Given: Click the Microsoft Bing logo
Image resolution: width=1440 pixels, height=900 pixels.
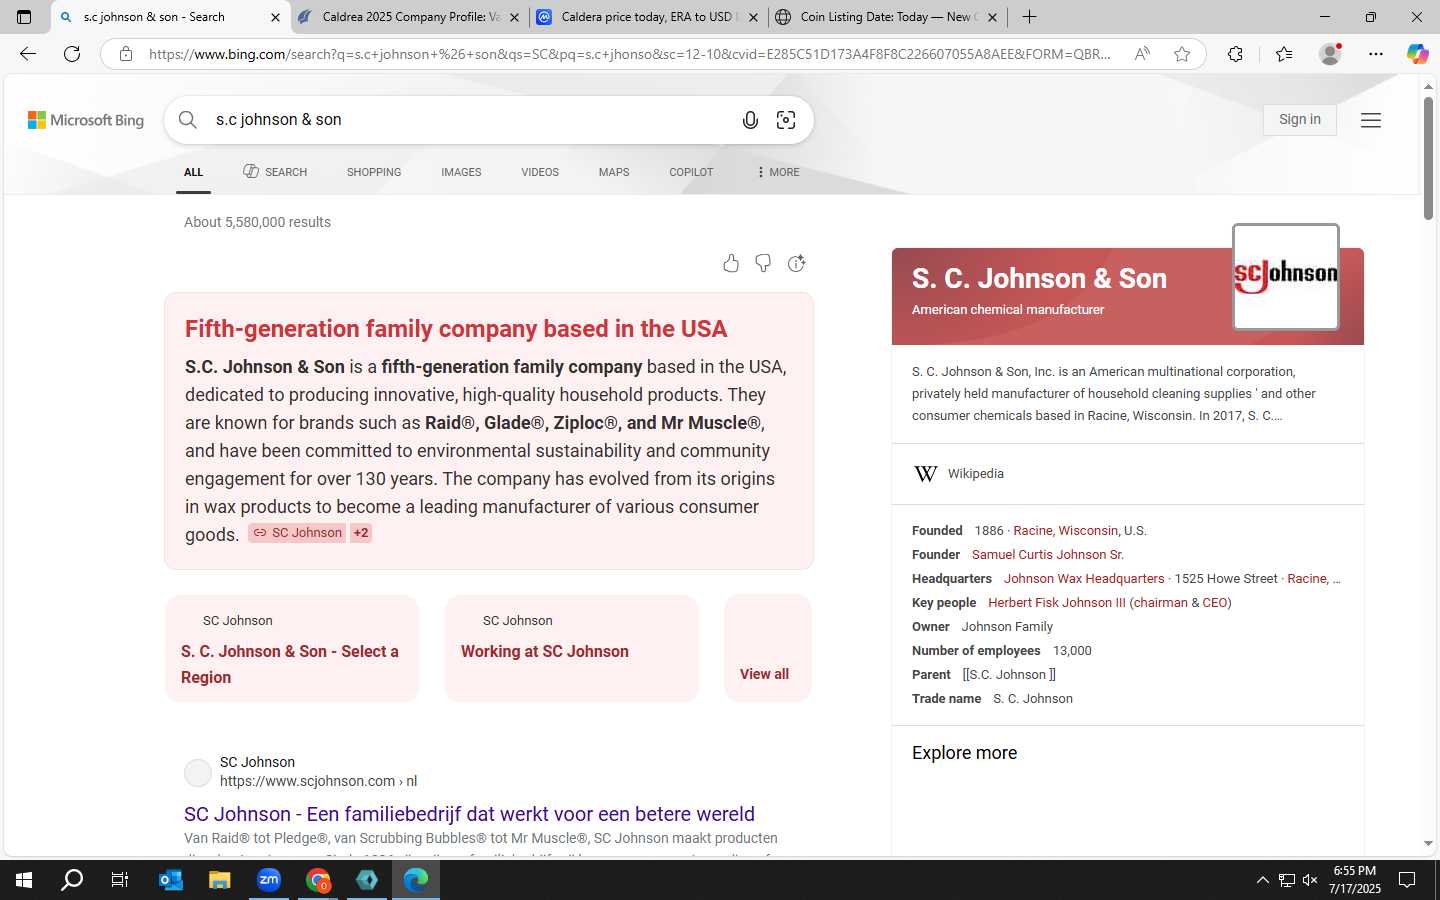Looking at the screenshot, I should coord(86,120).
